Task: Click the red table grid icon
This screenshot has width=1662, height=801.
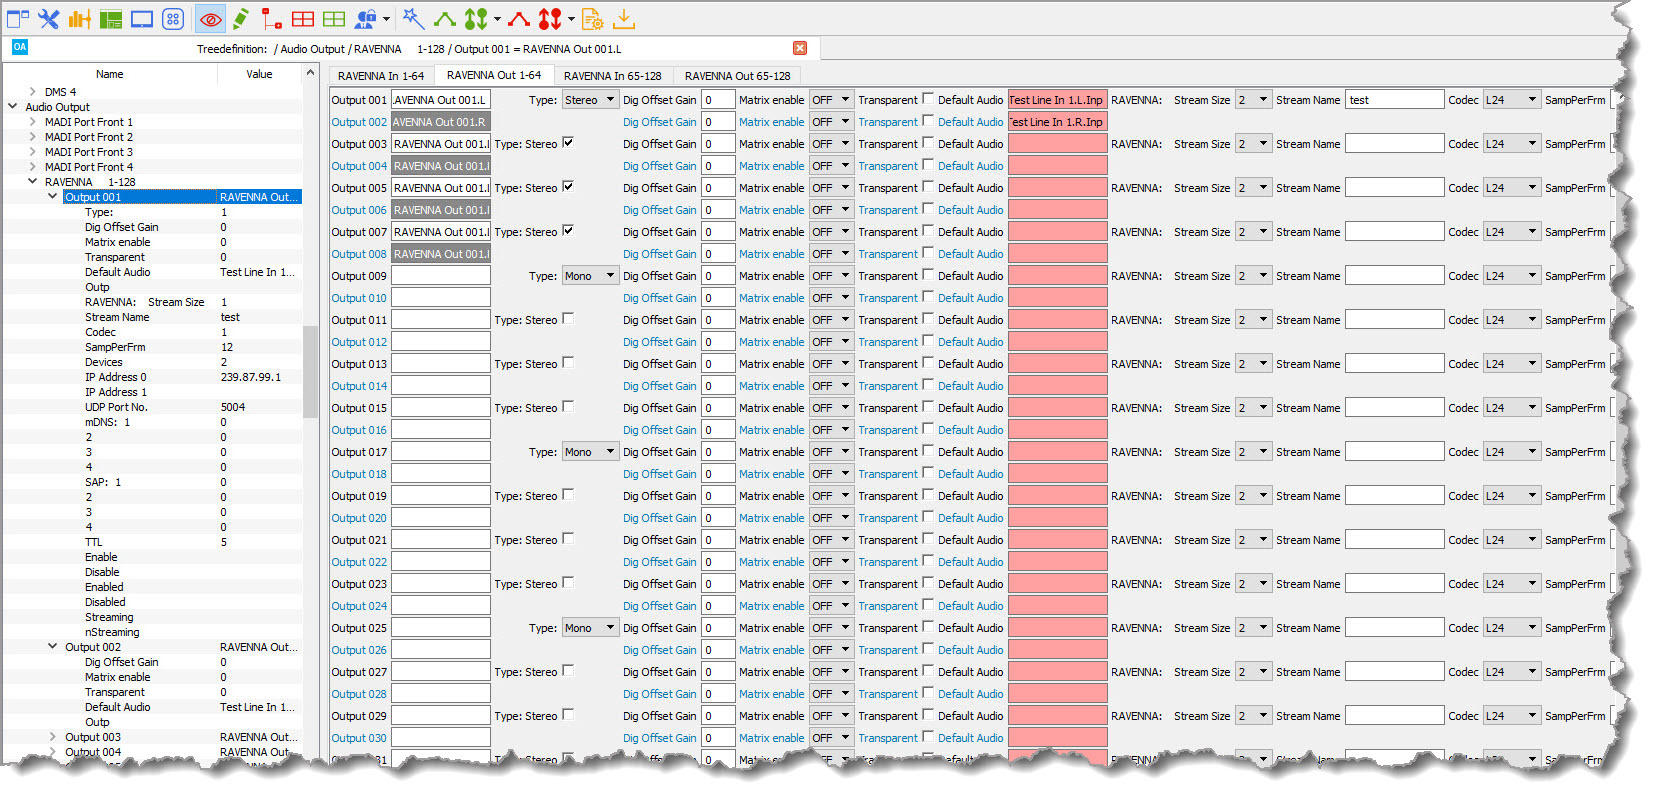Action: click(302, 19)
